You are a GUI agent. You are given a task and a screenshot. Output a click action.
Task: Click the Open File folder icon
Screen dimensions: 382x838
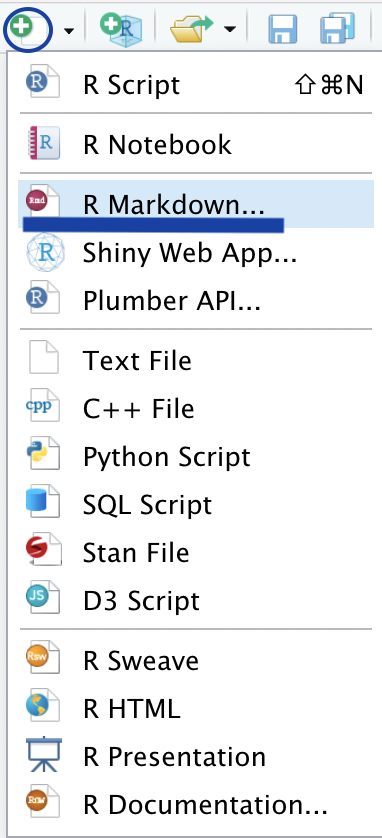point(192,28)
